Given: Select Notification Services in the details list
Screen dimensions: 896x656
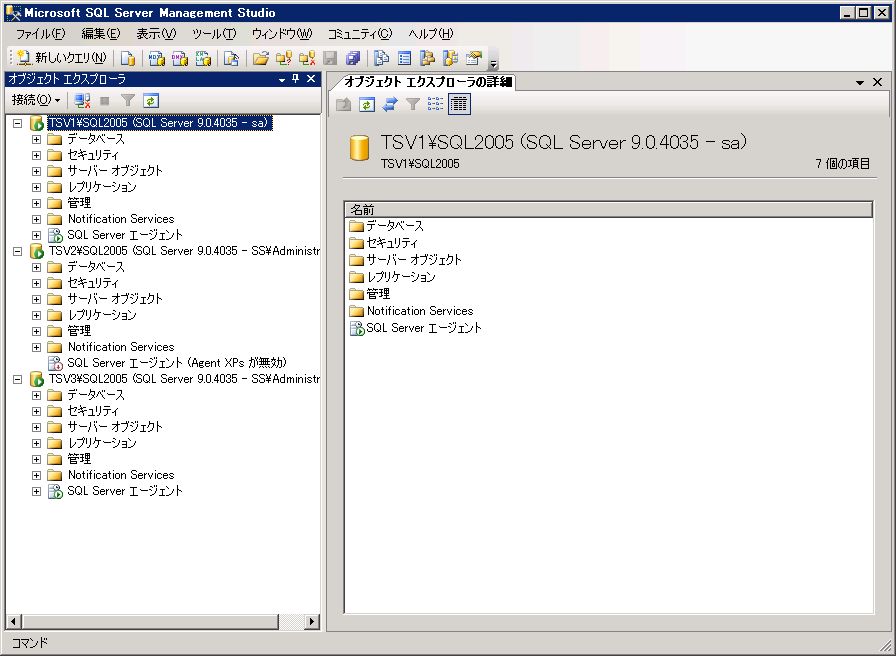Looking at the screenshot, I should coord(420,311).
